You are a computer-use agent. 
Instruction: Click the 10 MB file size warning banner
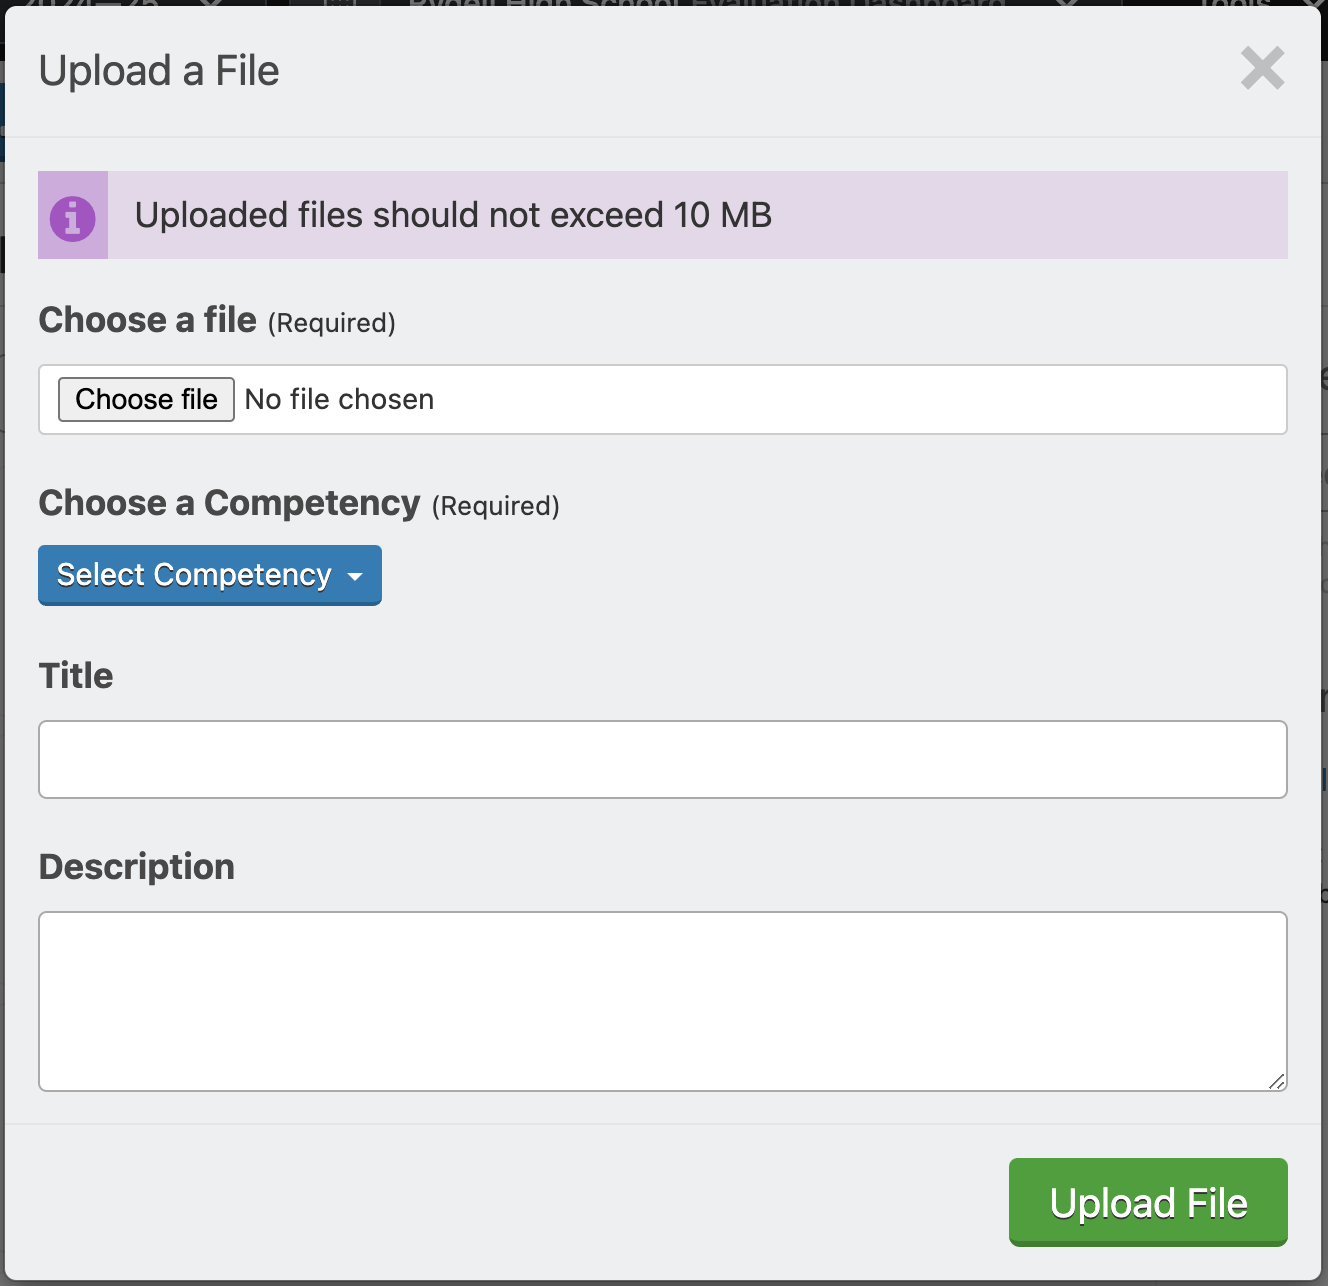point(662,215)
